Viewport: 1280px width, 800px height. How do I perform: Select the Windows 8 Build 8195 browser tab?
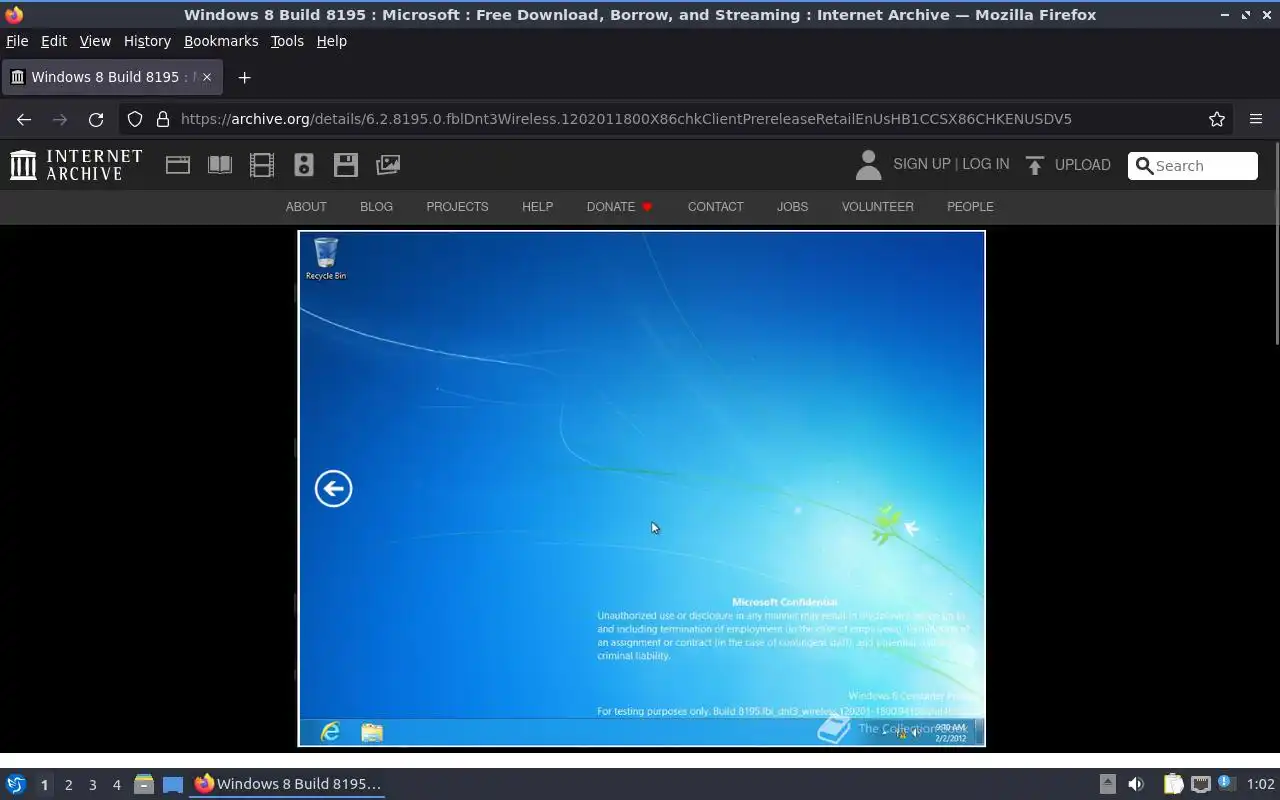pos(111,77)
